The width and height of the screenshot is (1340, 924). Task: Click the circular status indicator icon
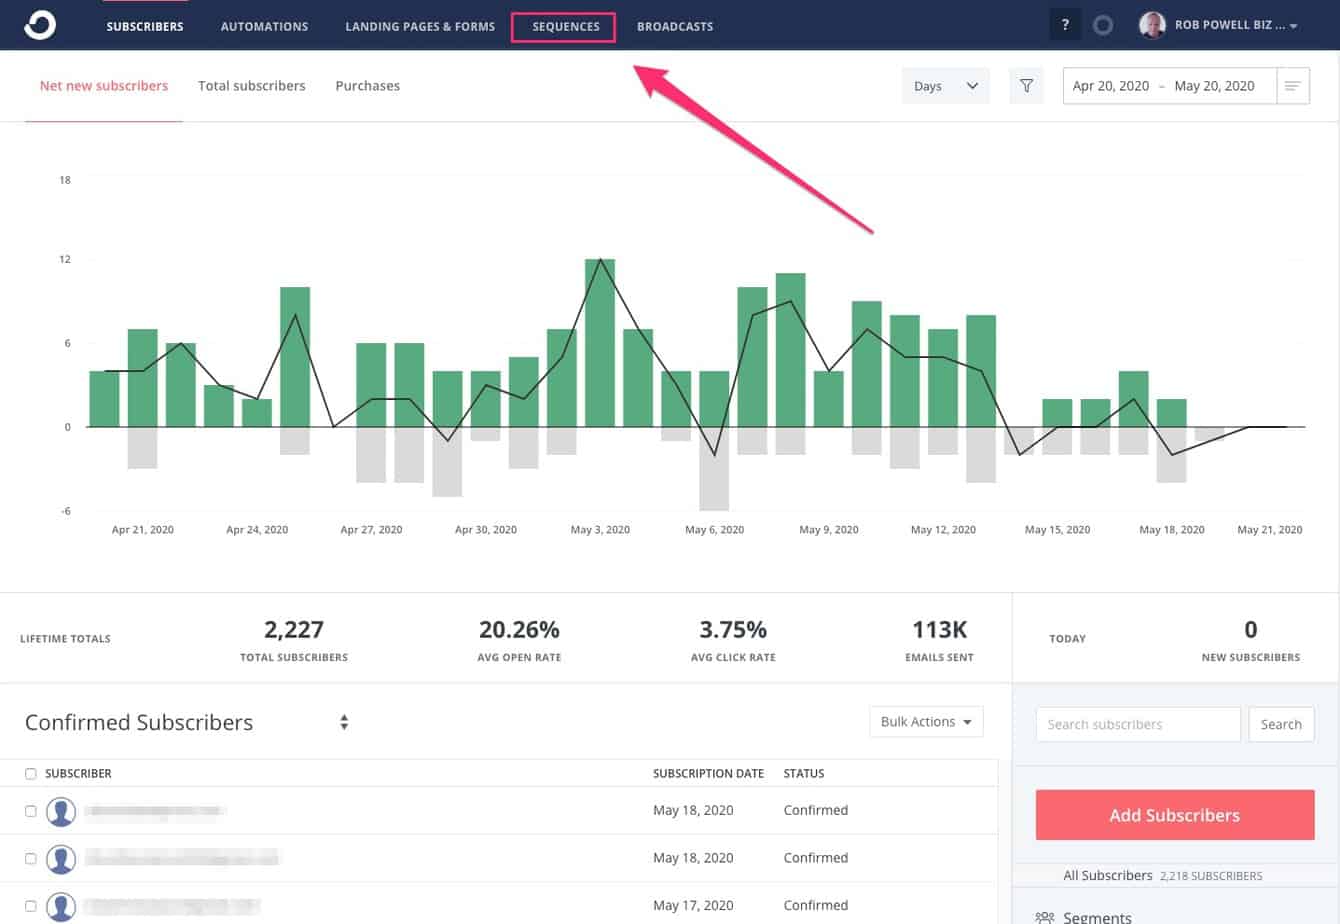[1103, 25]
